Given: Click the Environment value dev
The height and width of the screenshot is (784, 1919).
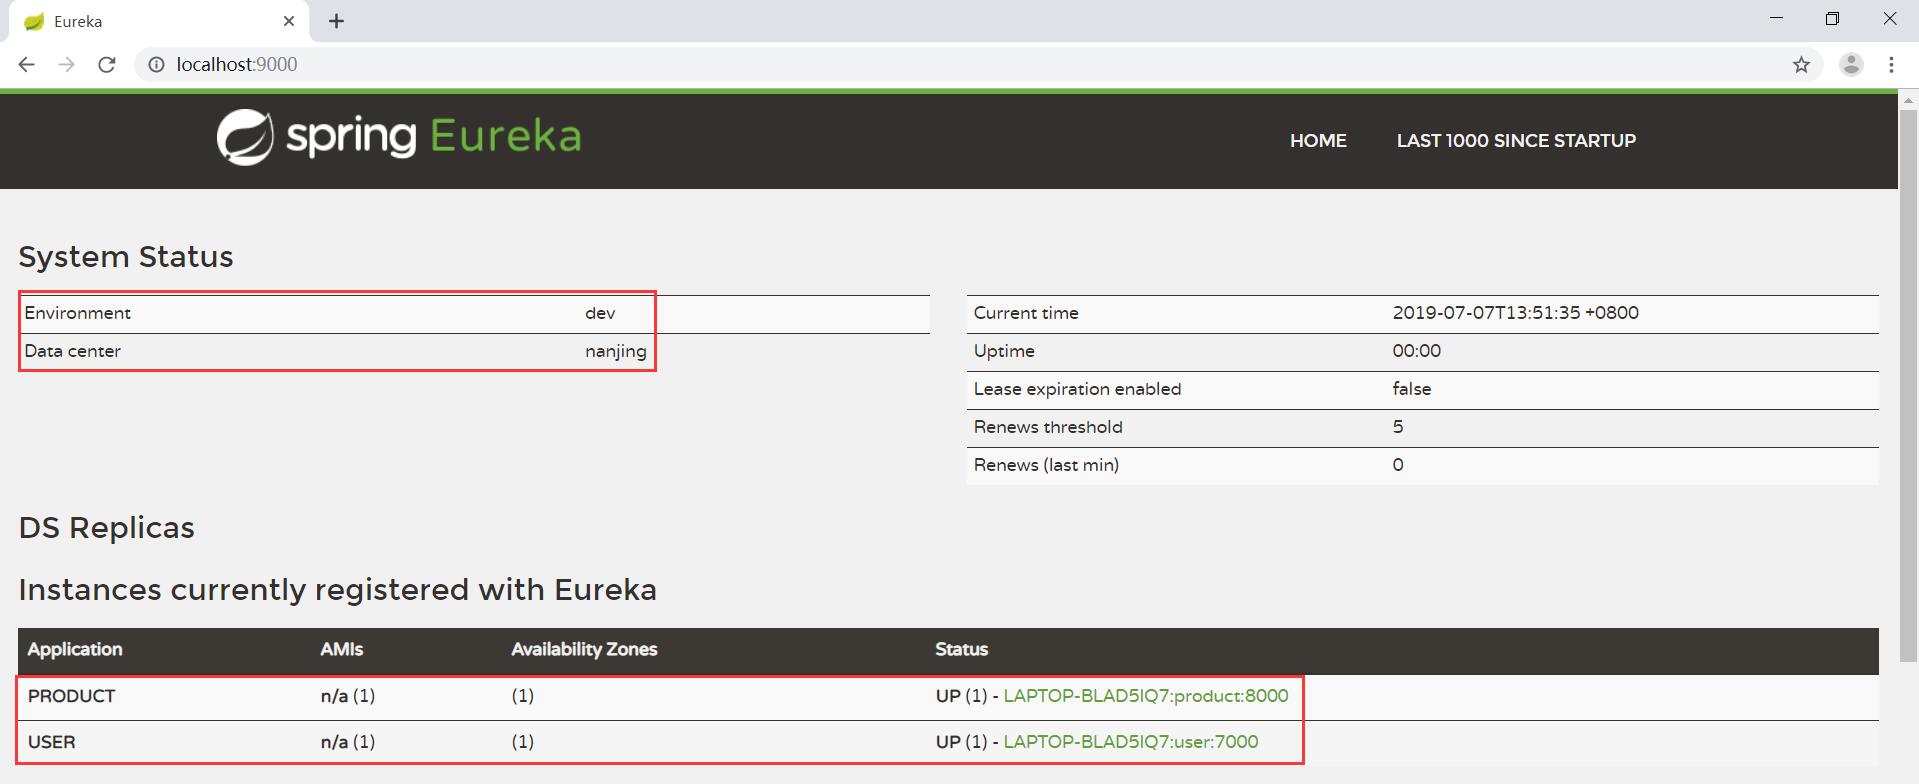Looking at the screenshot, I should coord(600,313).
